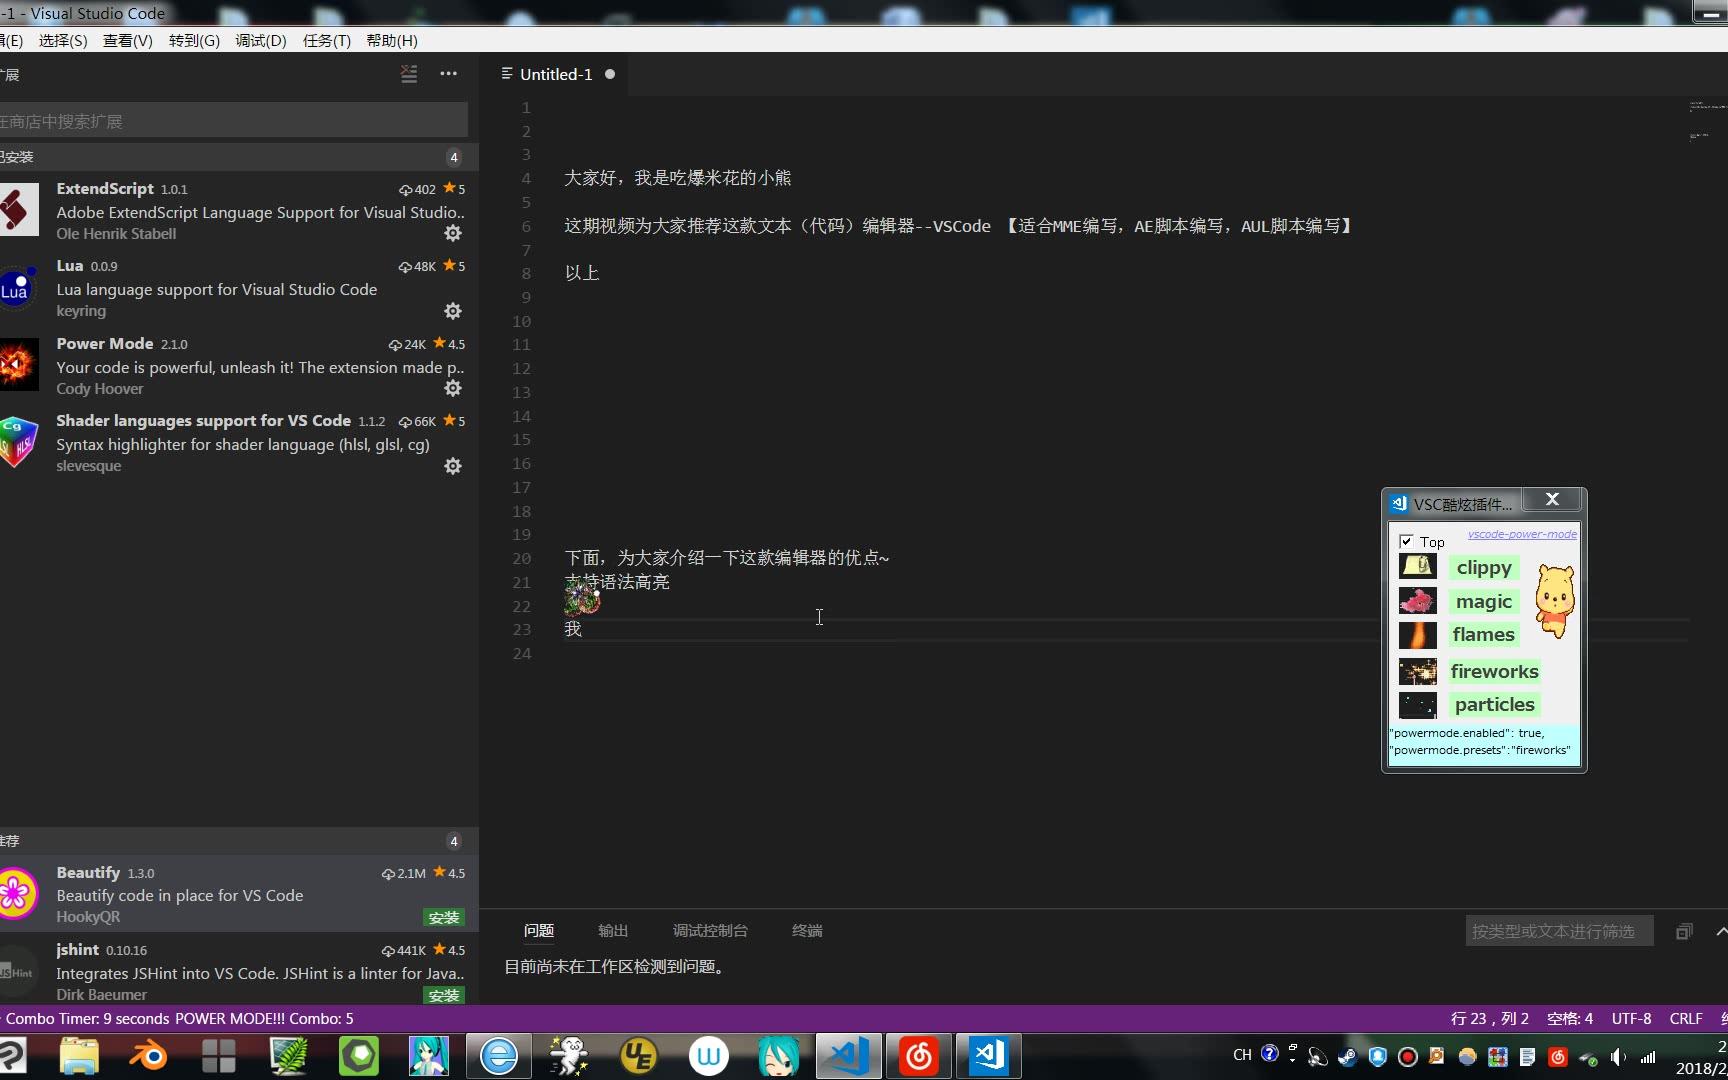Open the extensions panel more actions menu
1728x1080 pixels.
pyautogui.click(x=448, y=74)
